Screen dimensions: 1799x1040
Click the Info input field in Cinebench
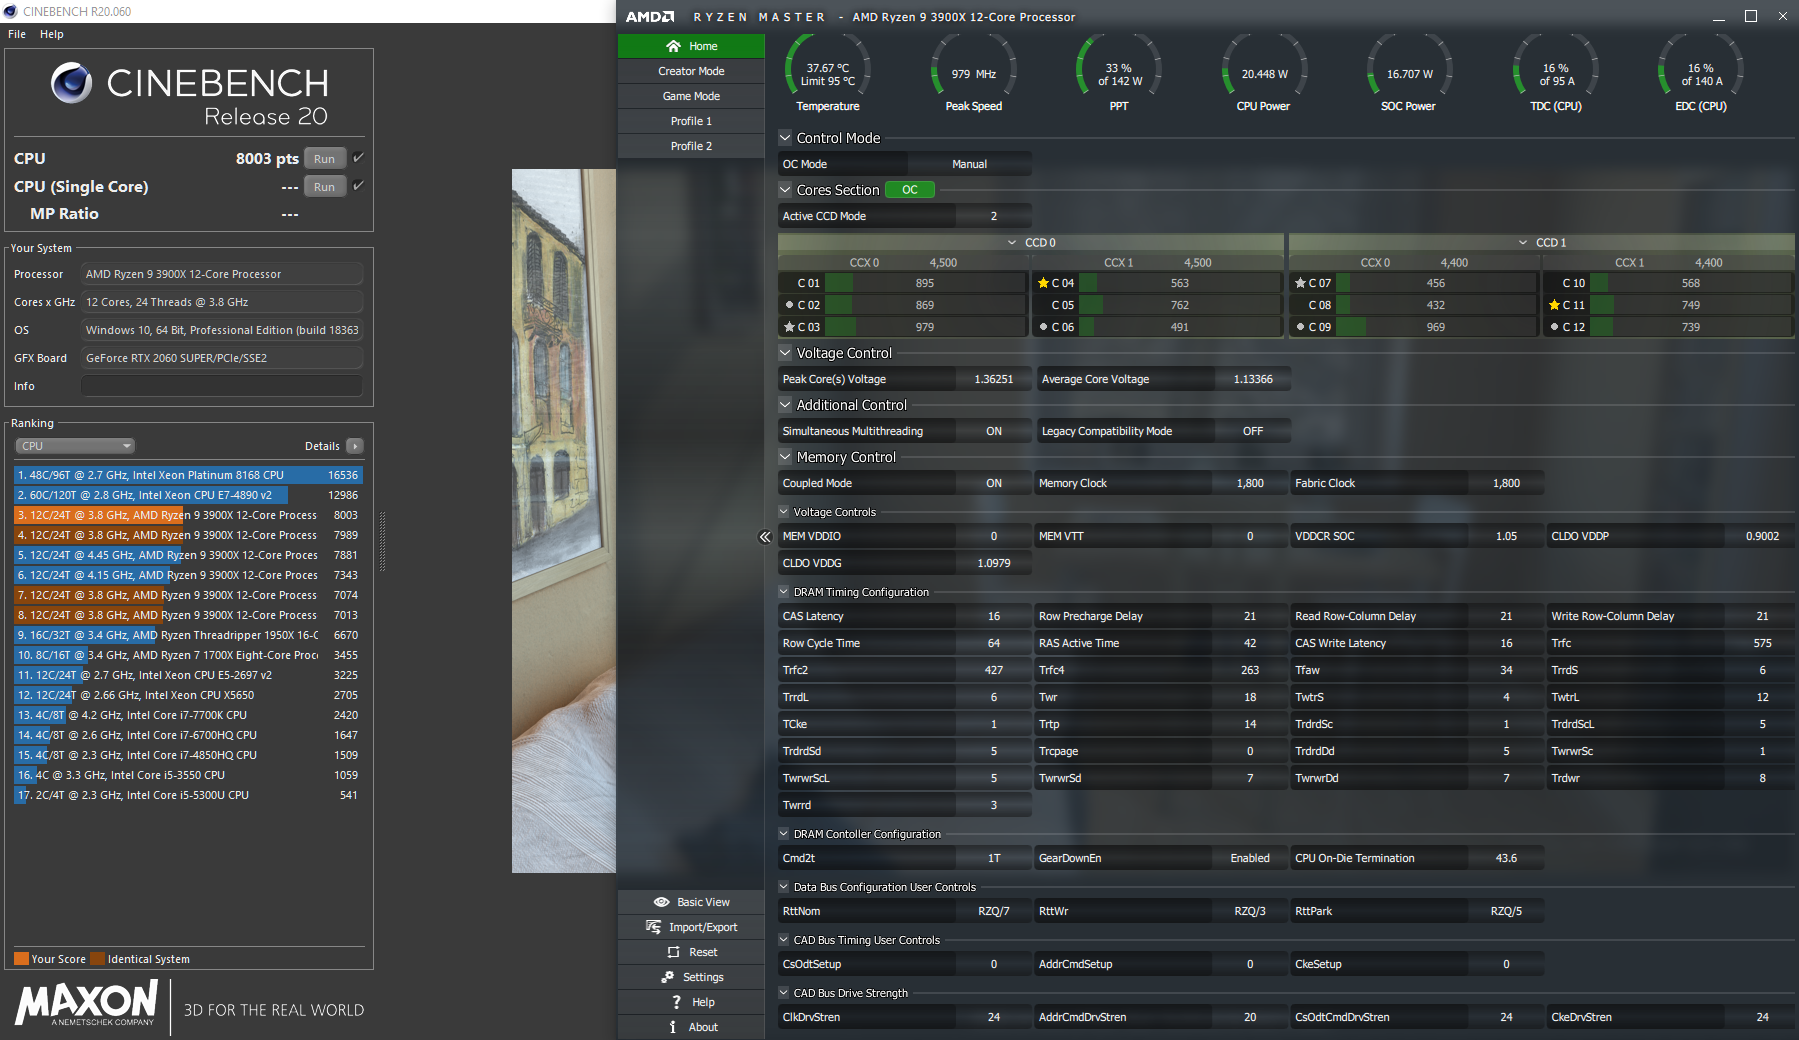(x=222, y=386)
